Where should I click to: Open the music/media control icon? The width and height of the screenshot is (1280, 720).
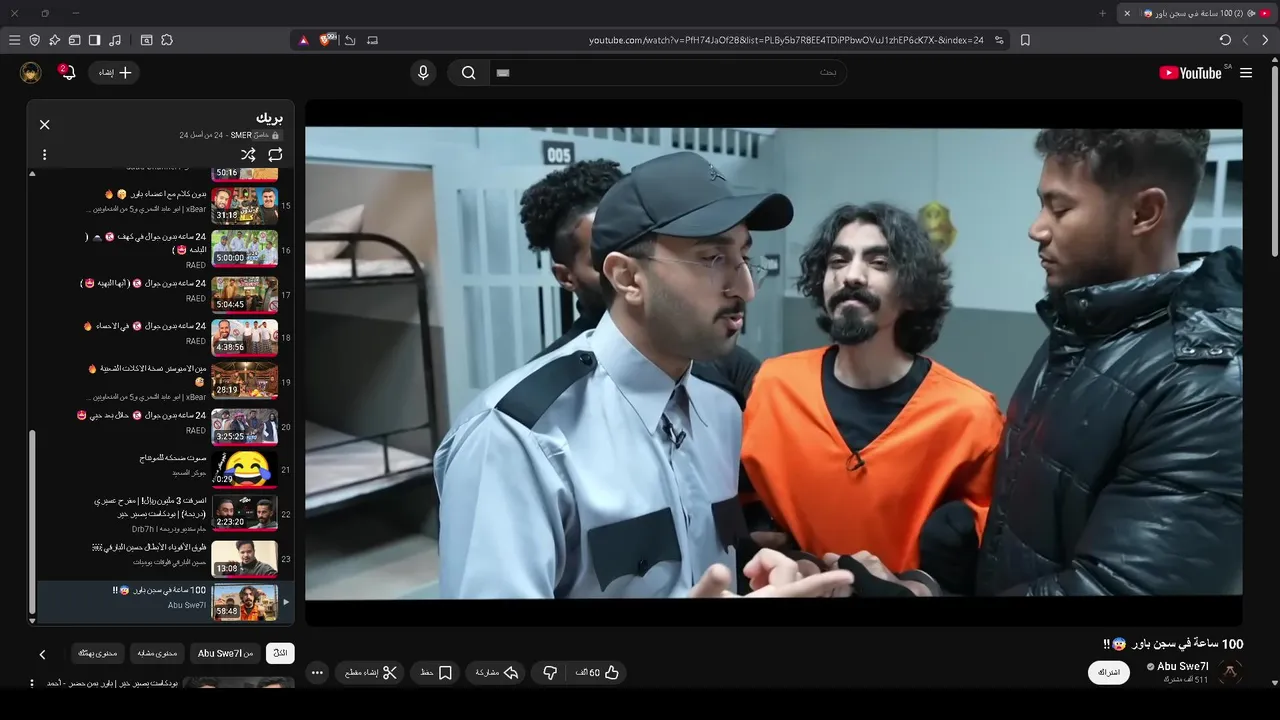click(115, 40)
